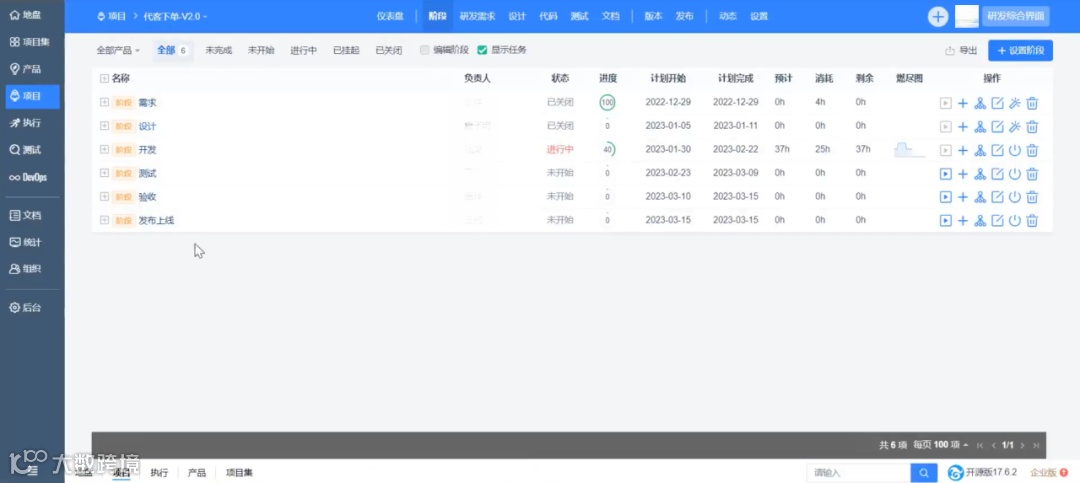Screen dimensions: 1080x483
Task: Close the 发布上线 stage with the power icon
Action: [x=1015, y=220]
